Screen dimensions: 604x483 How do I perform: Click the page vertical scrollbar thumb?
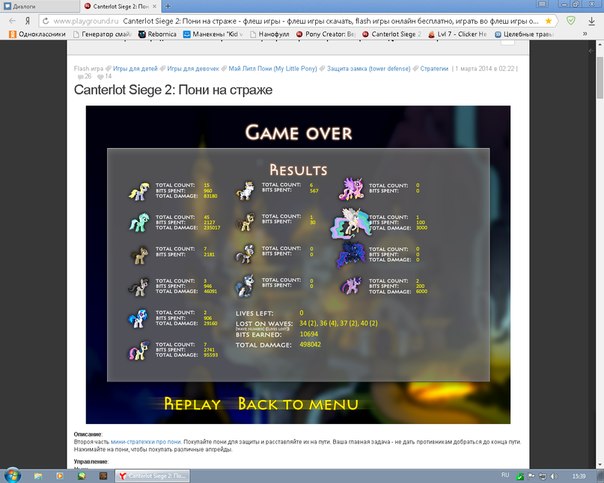pos(600,77)
